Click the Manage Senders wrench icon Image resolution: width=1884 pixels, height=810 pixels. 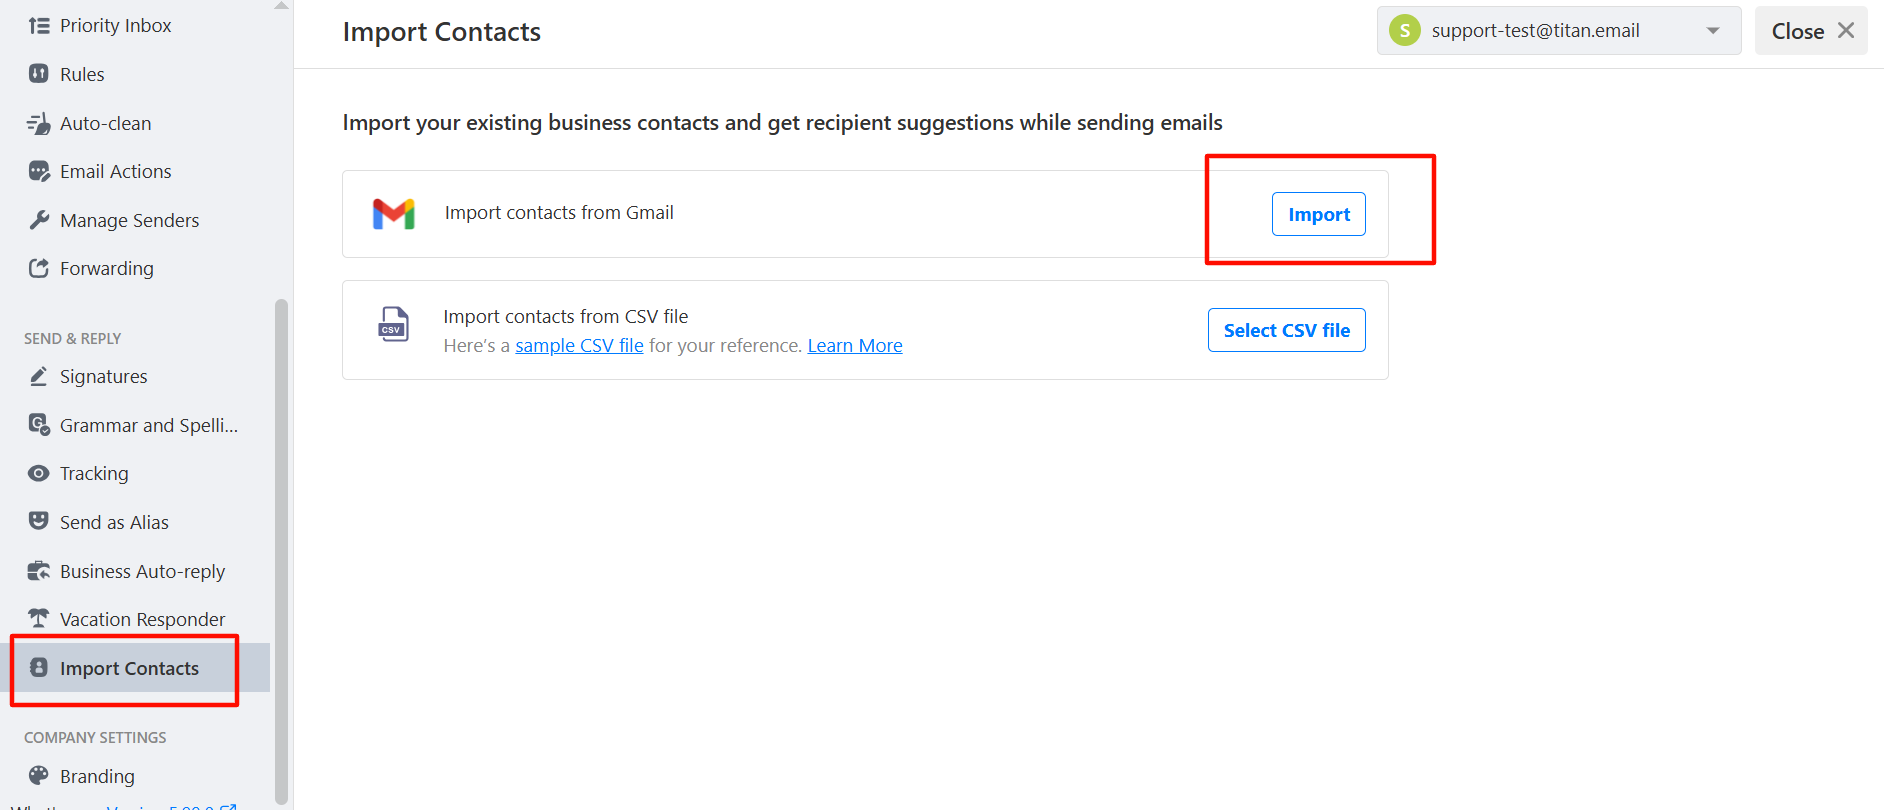click(39, 220)
